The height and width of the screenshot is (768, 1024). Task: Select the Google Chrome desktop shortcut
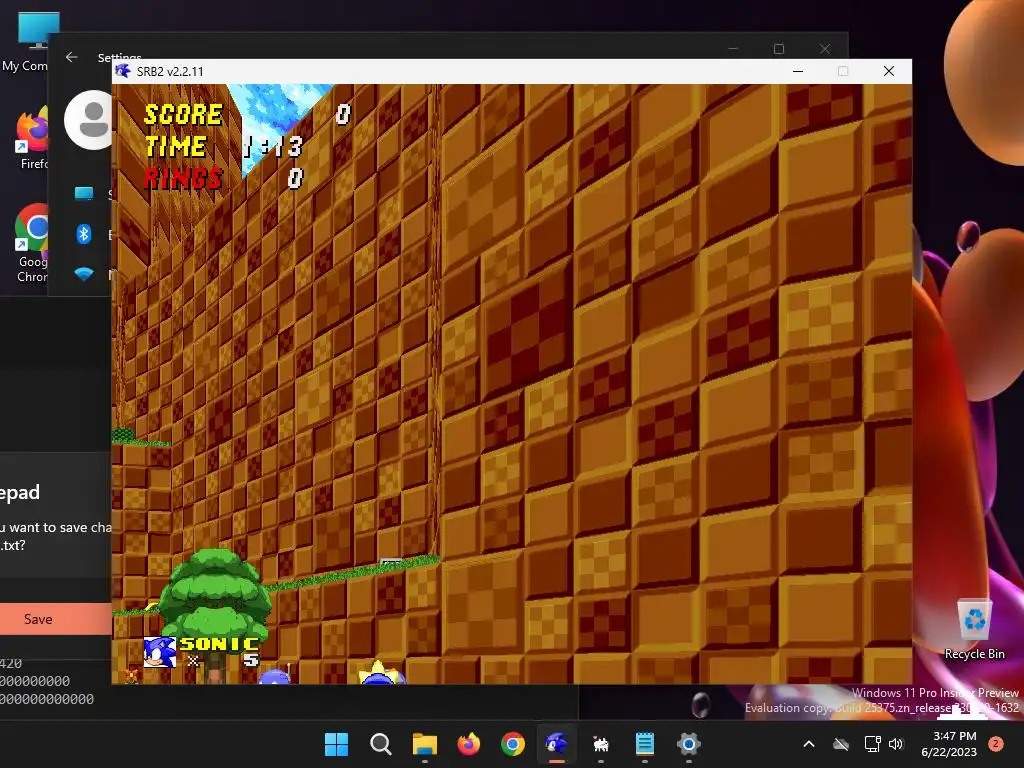pos(31,244)
